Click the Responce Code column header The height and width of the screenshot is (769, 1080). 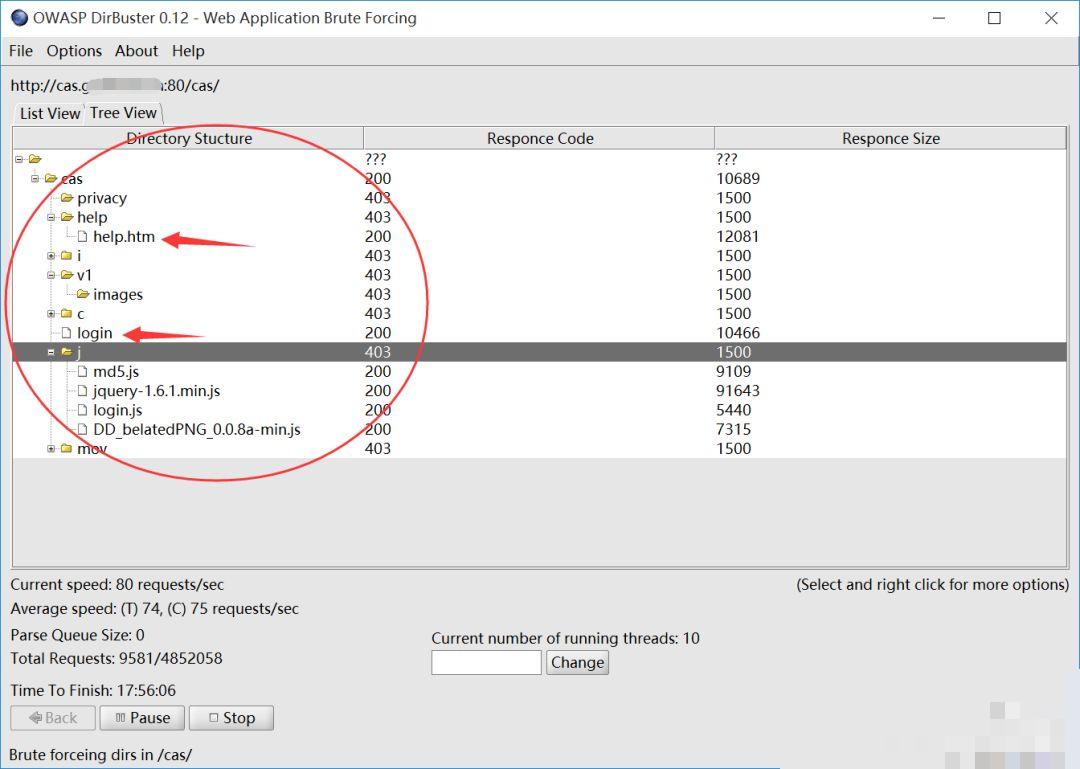(539, 139)
